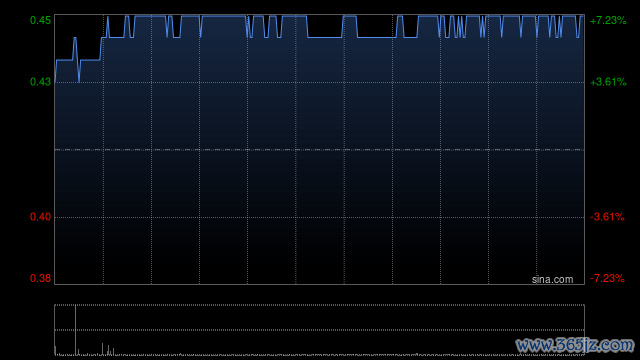Click the +7.23% percentage label
The height and width of the screenshot is (360, 640).
pyautogui.click(x=608, y=20)
